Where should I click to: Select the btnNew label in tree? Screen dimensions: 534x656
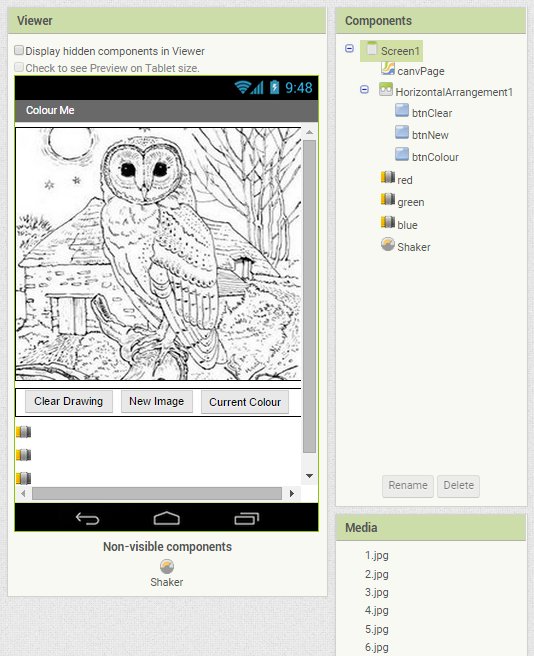pyautogui.click(x=430, y=135)
